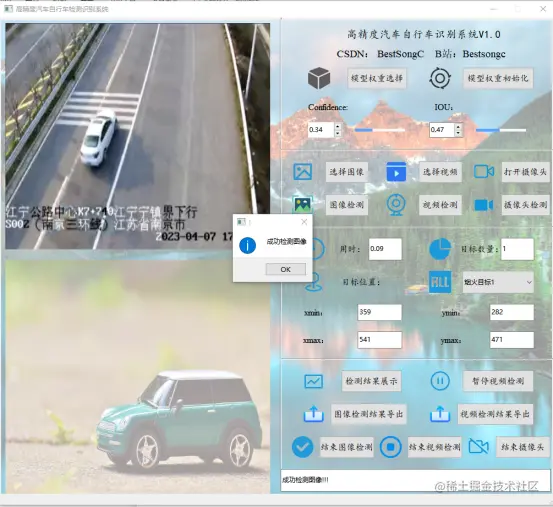This screenshot has width=553, height=507.
Task: Click the location pin icon beside 目标位置
Action: [x=314, y=282]
